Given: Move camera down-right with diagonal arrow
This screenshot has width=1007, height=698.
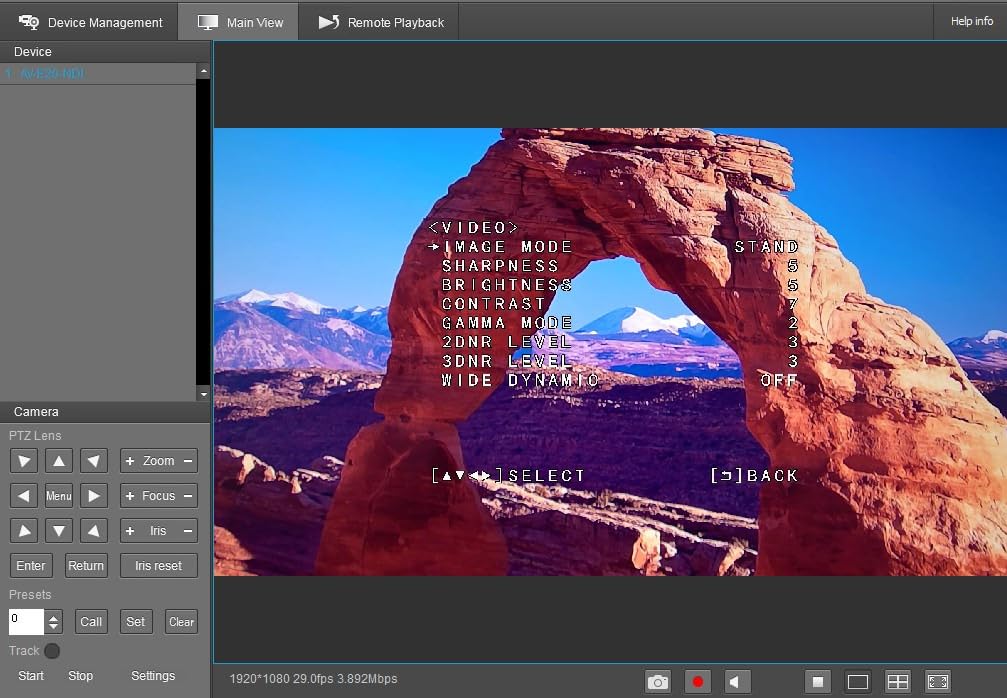Looking at the screenshot, I should [94, 530].
